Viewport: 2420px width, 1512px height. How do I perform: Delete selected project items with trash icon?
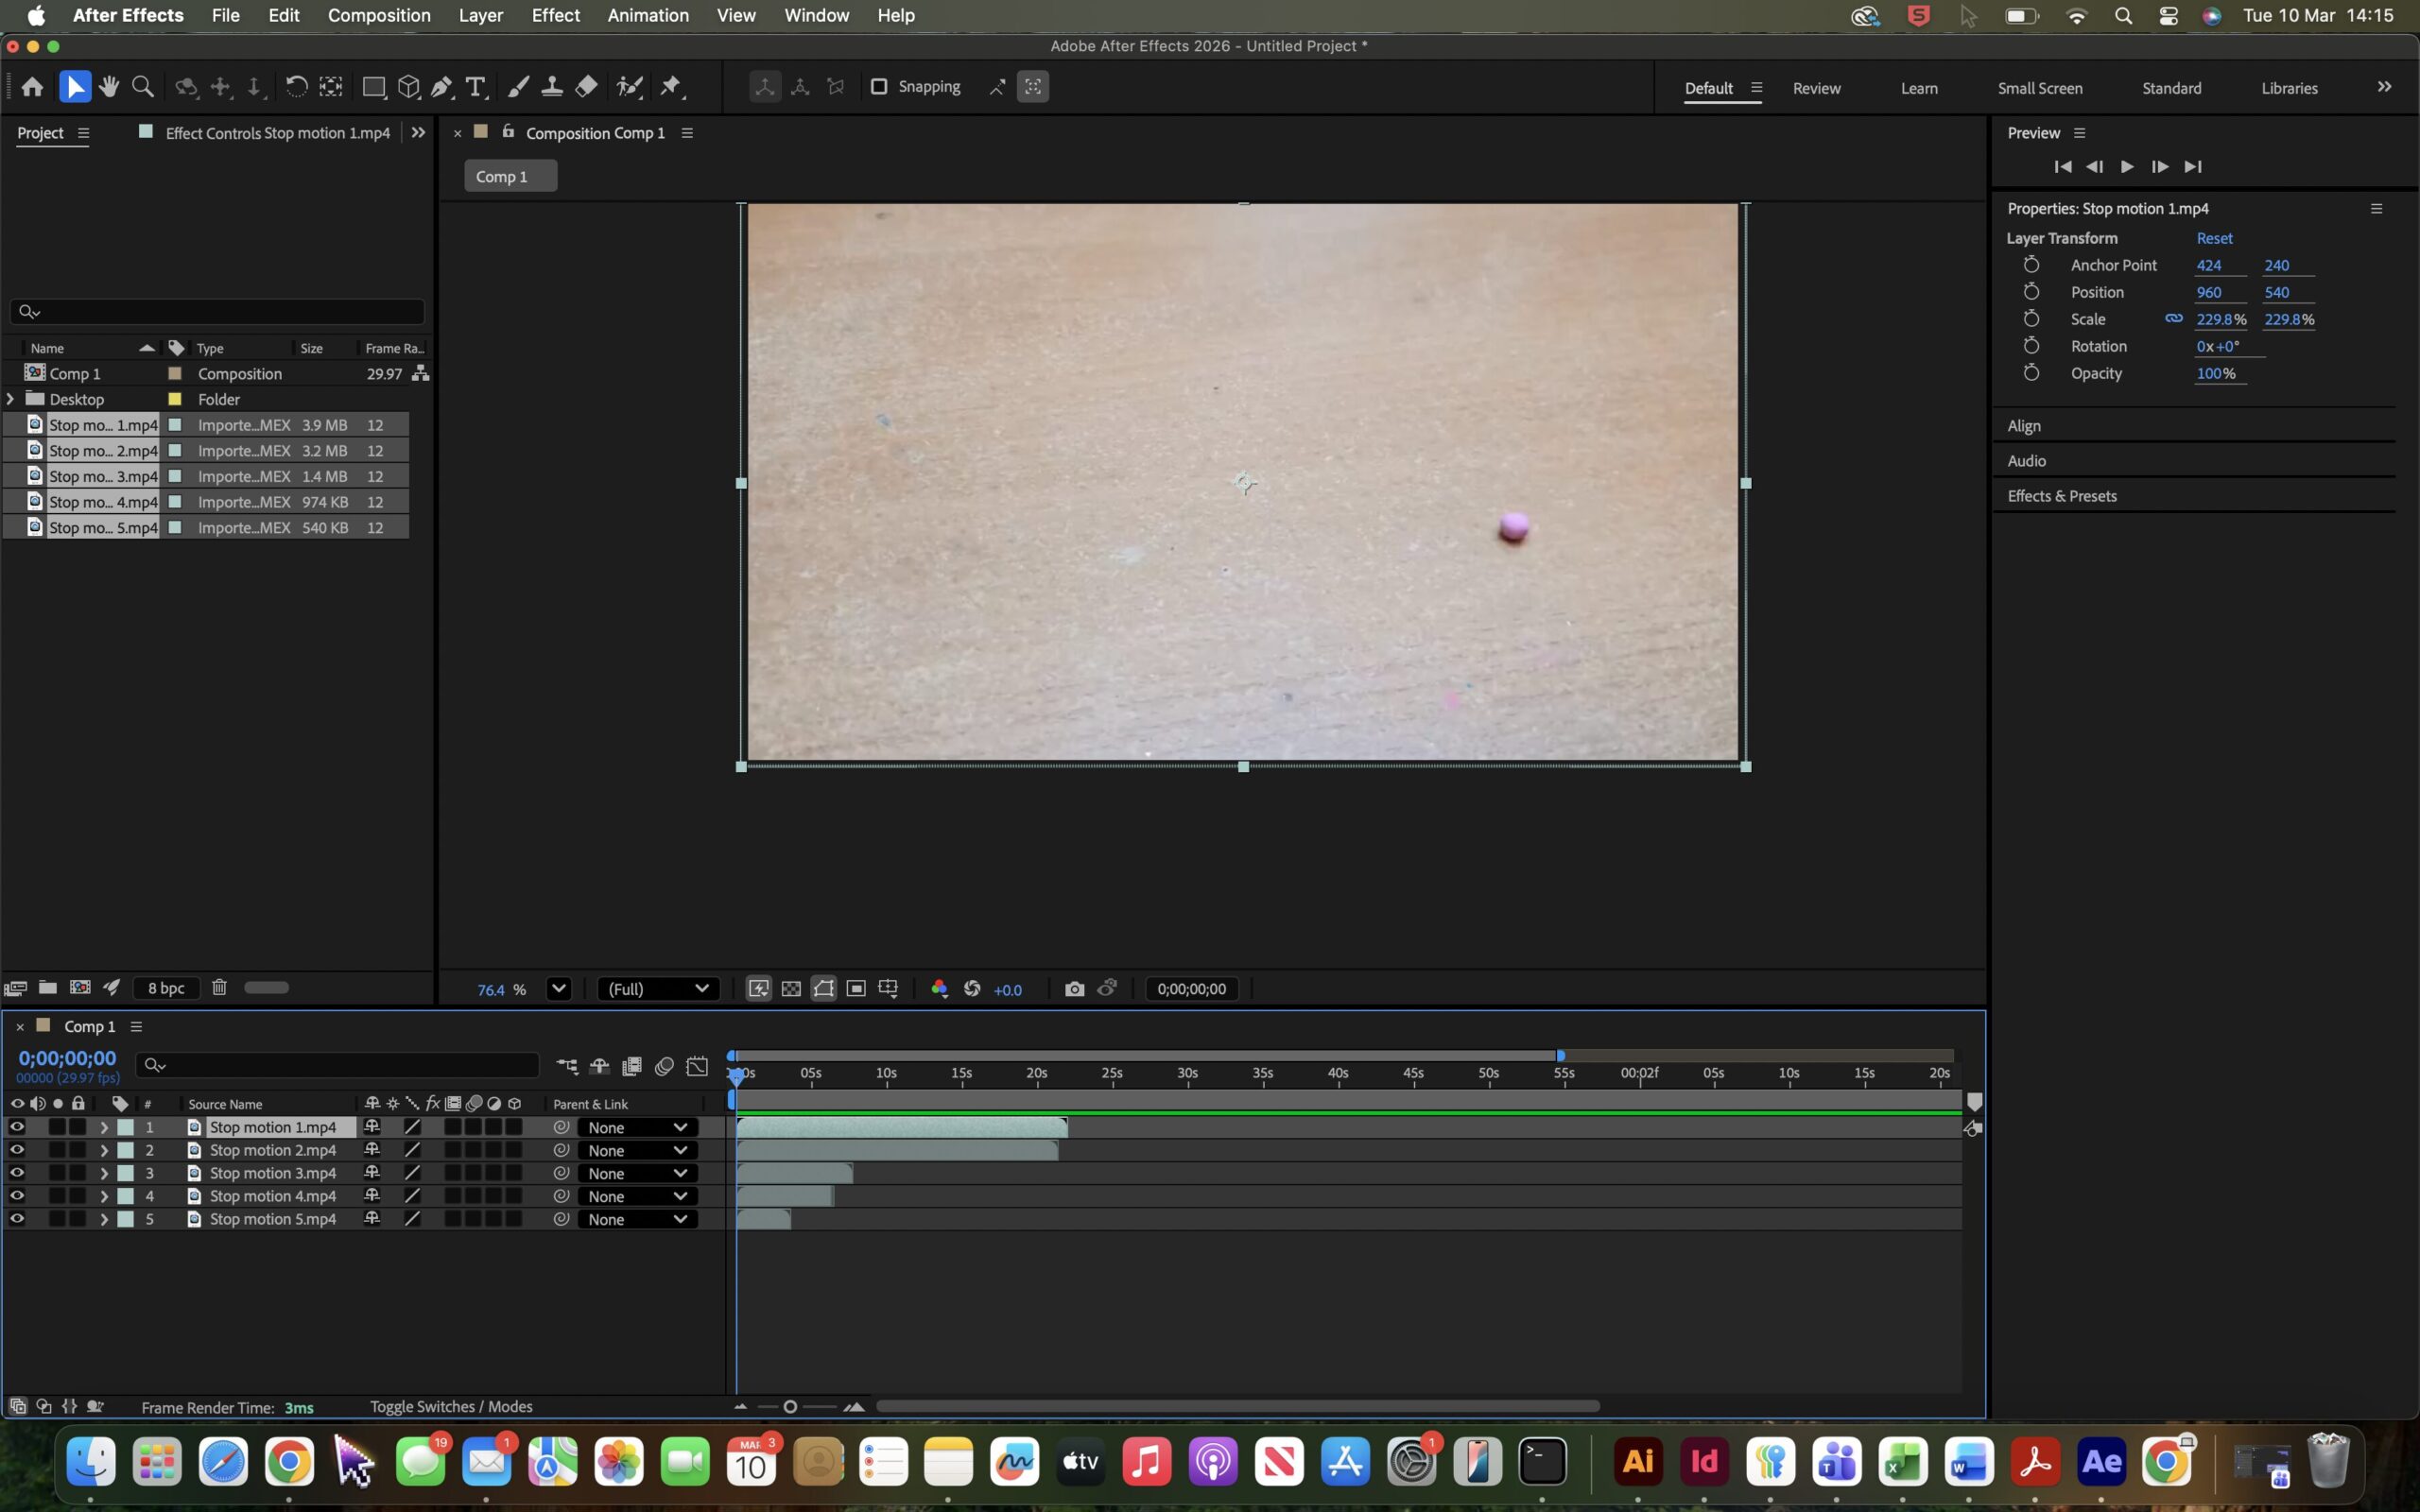point(219,987)
